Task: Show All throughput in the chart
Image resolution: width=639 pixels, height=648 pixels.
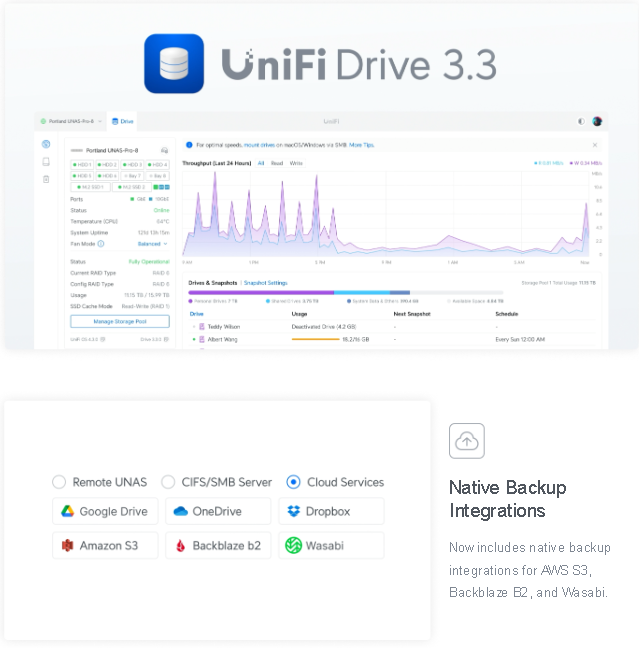Action: (261, 163)
